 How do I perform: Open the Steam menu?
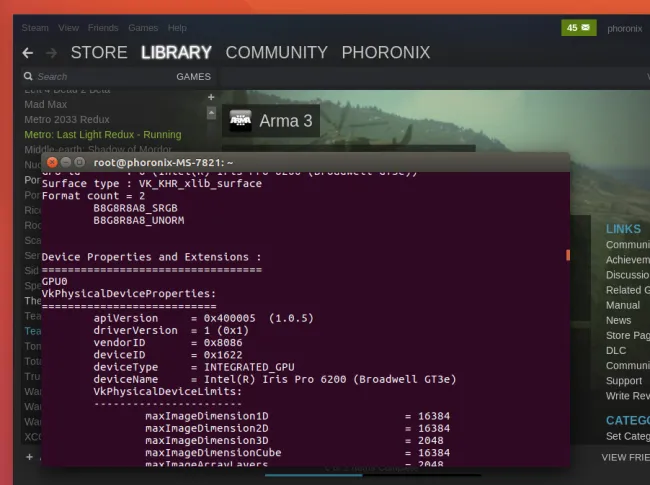(x=36, y=28)
